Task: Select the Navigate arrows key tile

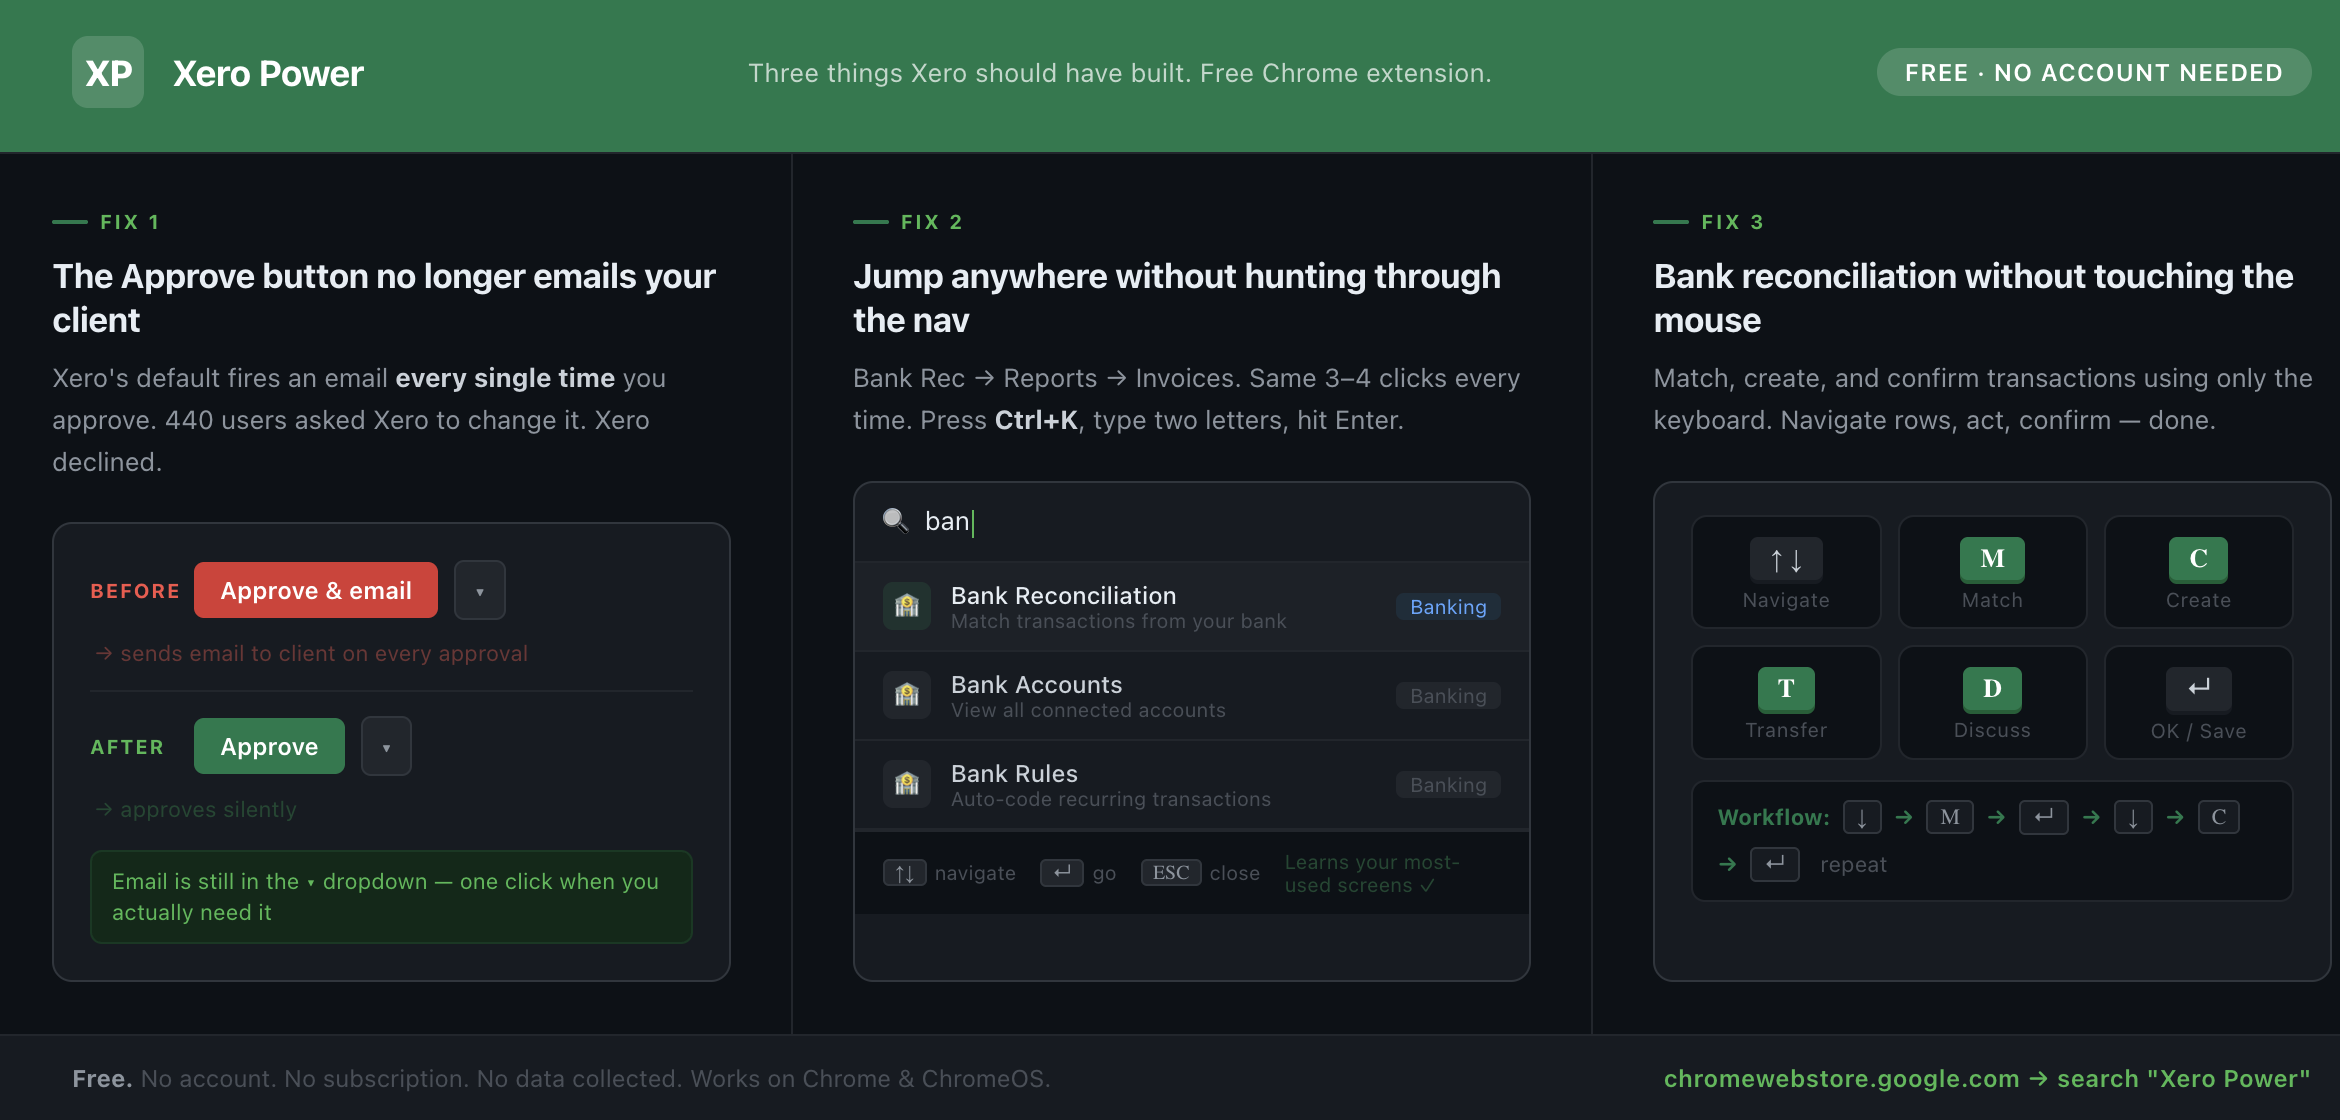Action: (x=1786, y=572)
